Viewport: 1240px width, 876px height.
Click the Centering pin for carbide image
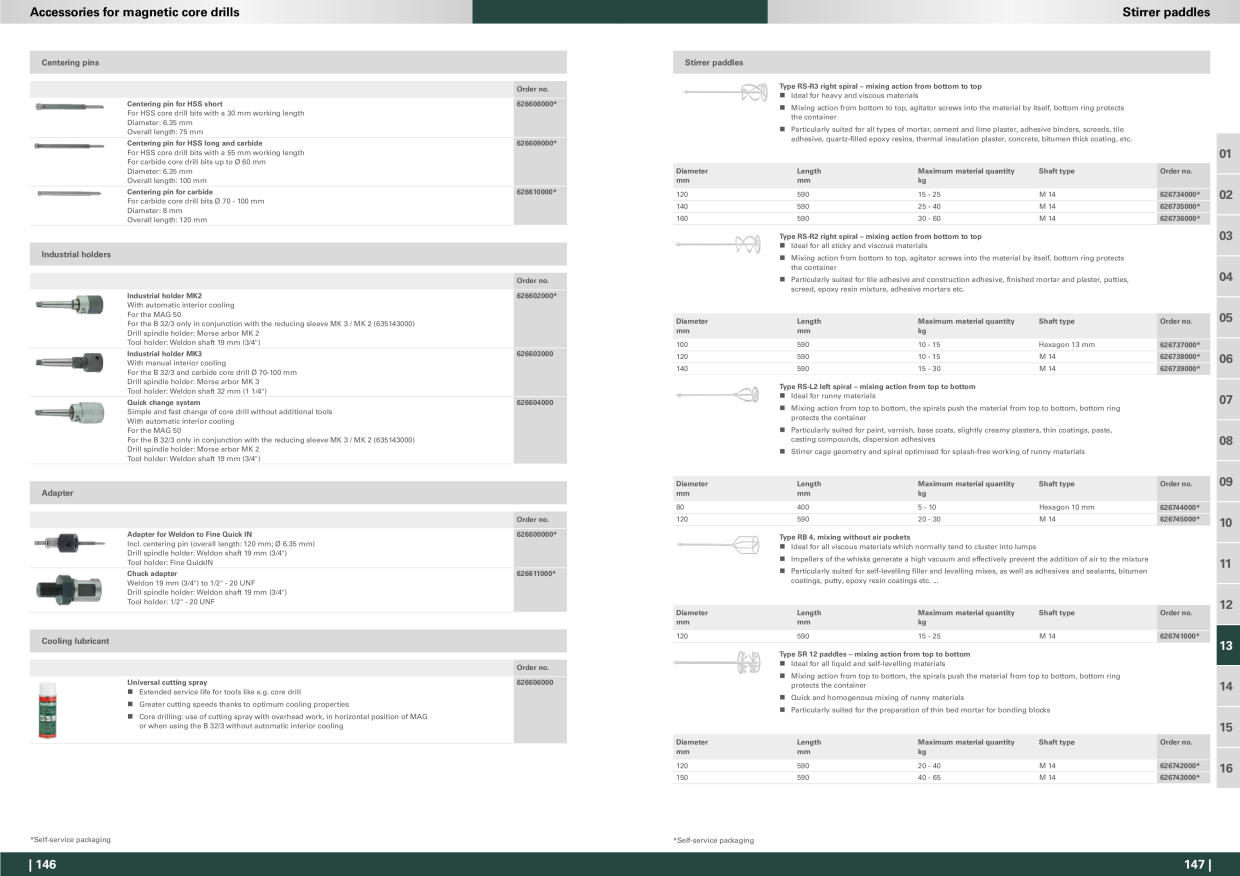pyautogui.click(x=69, y=193)
